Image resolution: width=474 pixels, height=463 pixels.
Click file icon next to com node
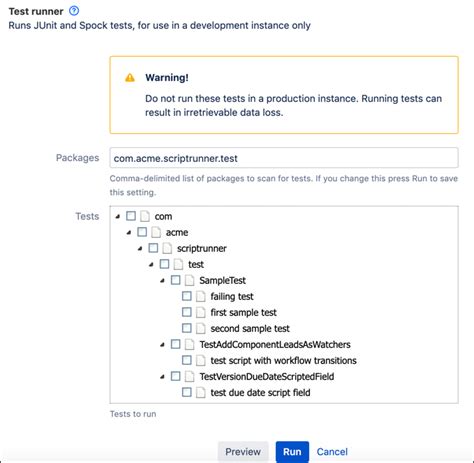point(145,216)
